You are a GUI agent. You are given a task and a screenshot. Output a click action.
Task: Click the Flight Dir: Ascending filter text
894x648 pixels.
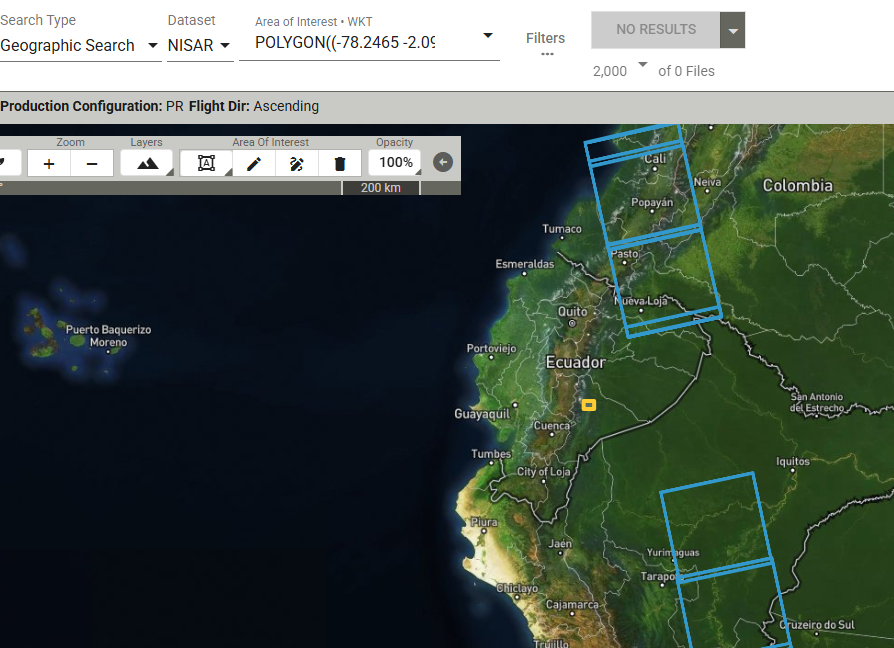254,106
